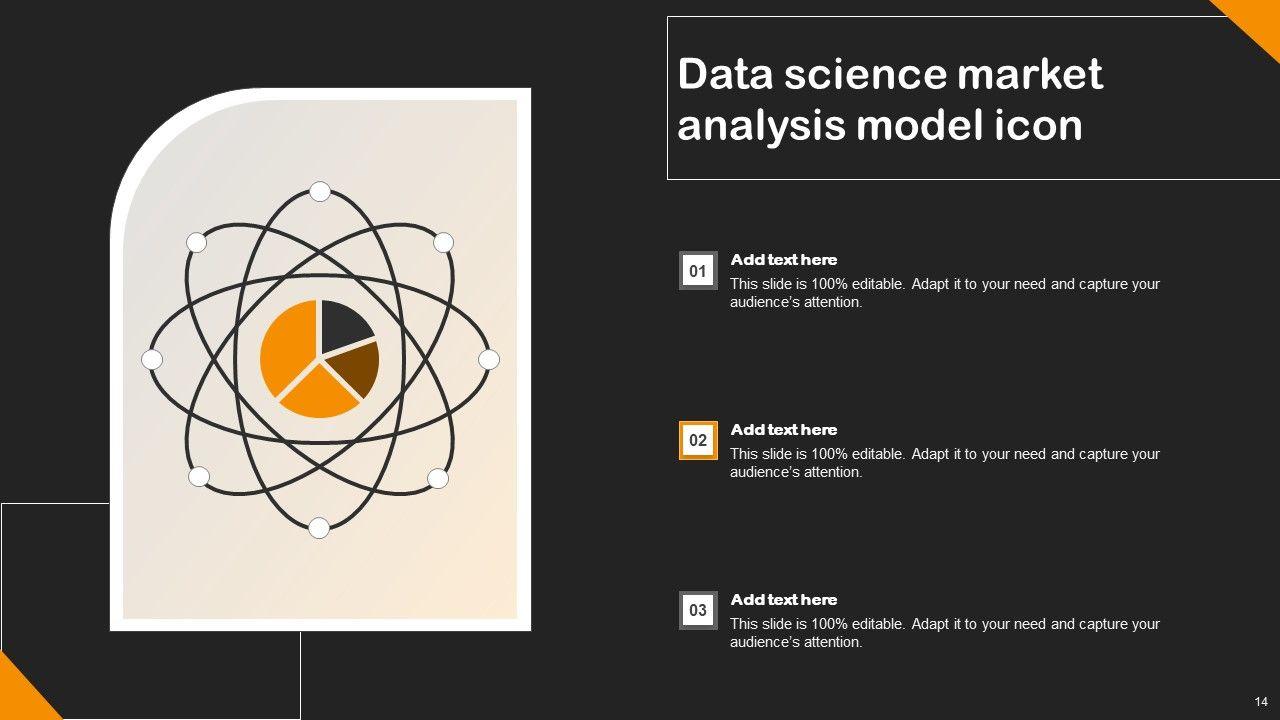1280x720 pixels.
Task: Click description text under the 03 heading
Action: tap(944, 633)
